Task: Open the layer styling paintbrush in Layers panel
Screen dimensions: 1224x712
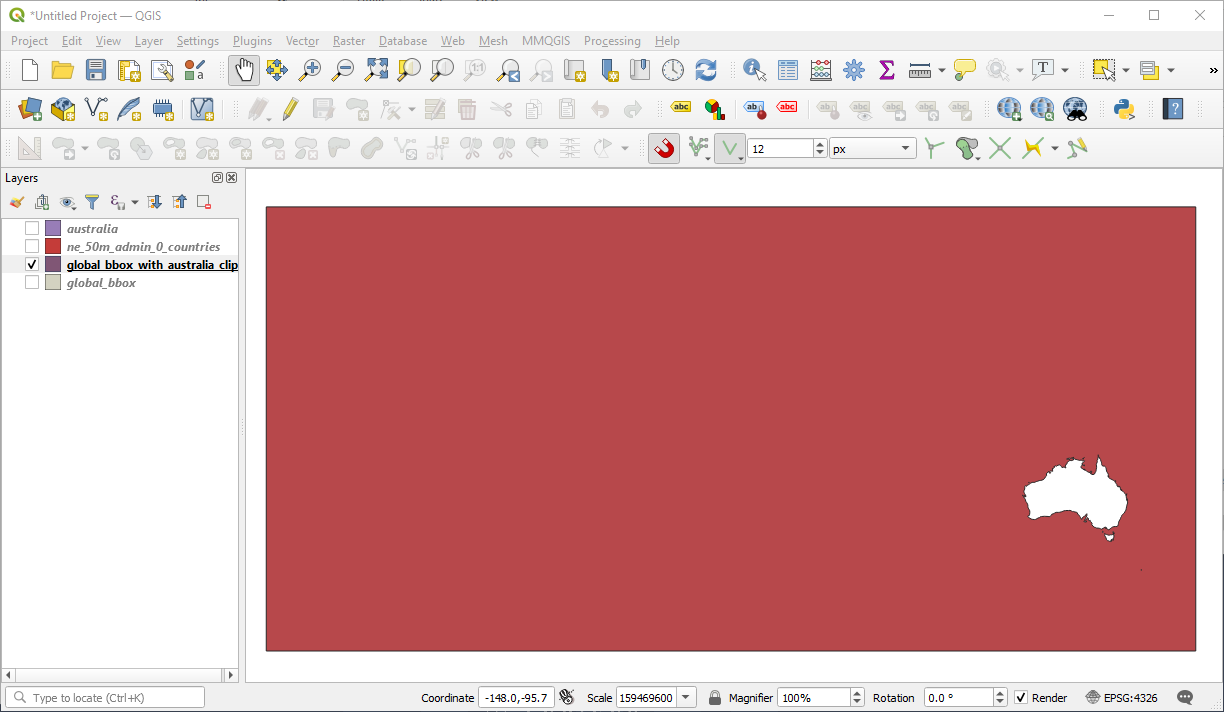Action: click(x=17, y=202)
